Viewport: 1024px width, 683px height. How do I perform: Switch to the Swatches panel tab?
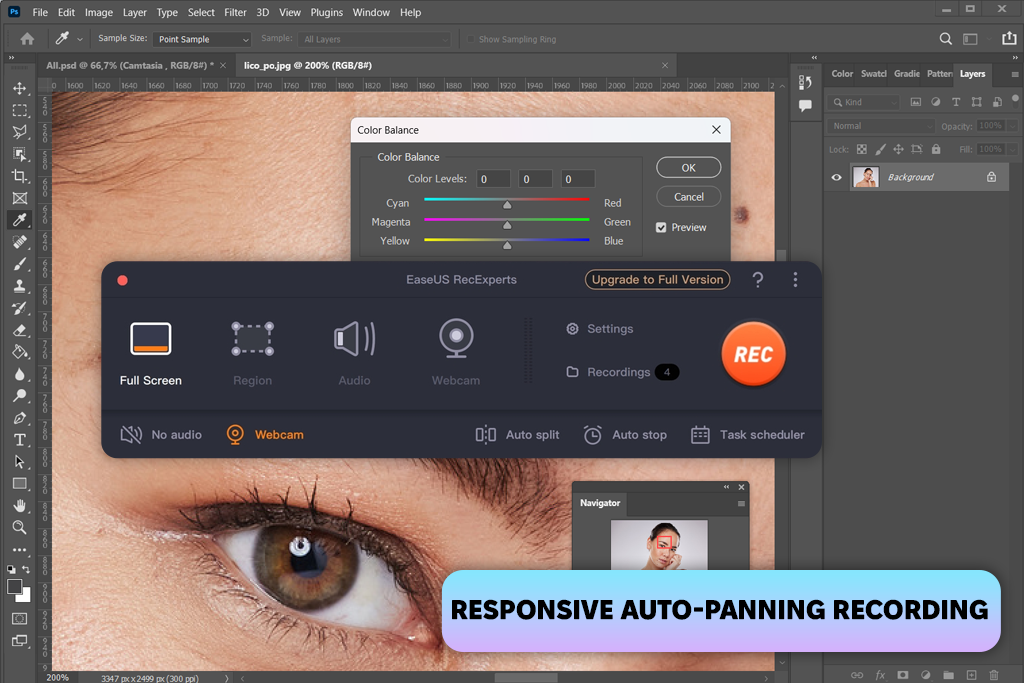pyautogui.click(x=873, y=74)
